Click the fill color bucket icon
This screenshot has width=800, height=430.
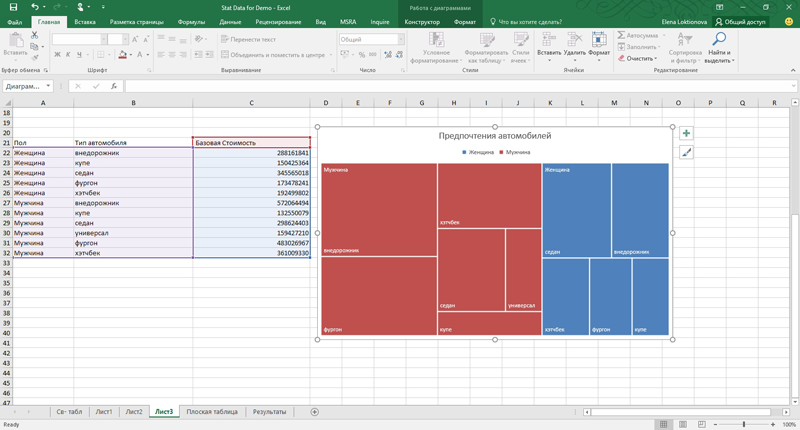click(122, 55)
